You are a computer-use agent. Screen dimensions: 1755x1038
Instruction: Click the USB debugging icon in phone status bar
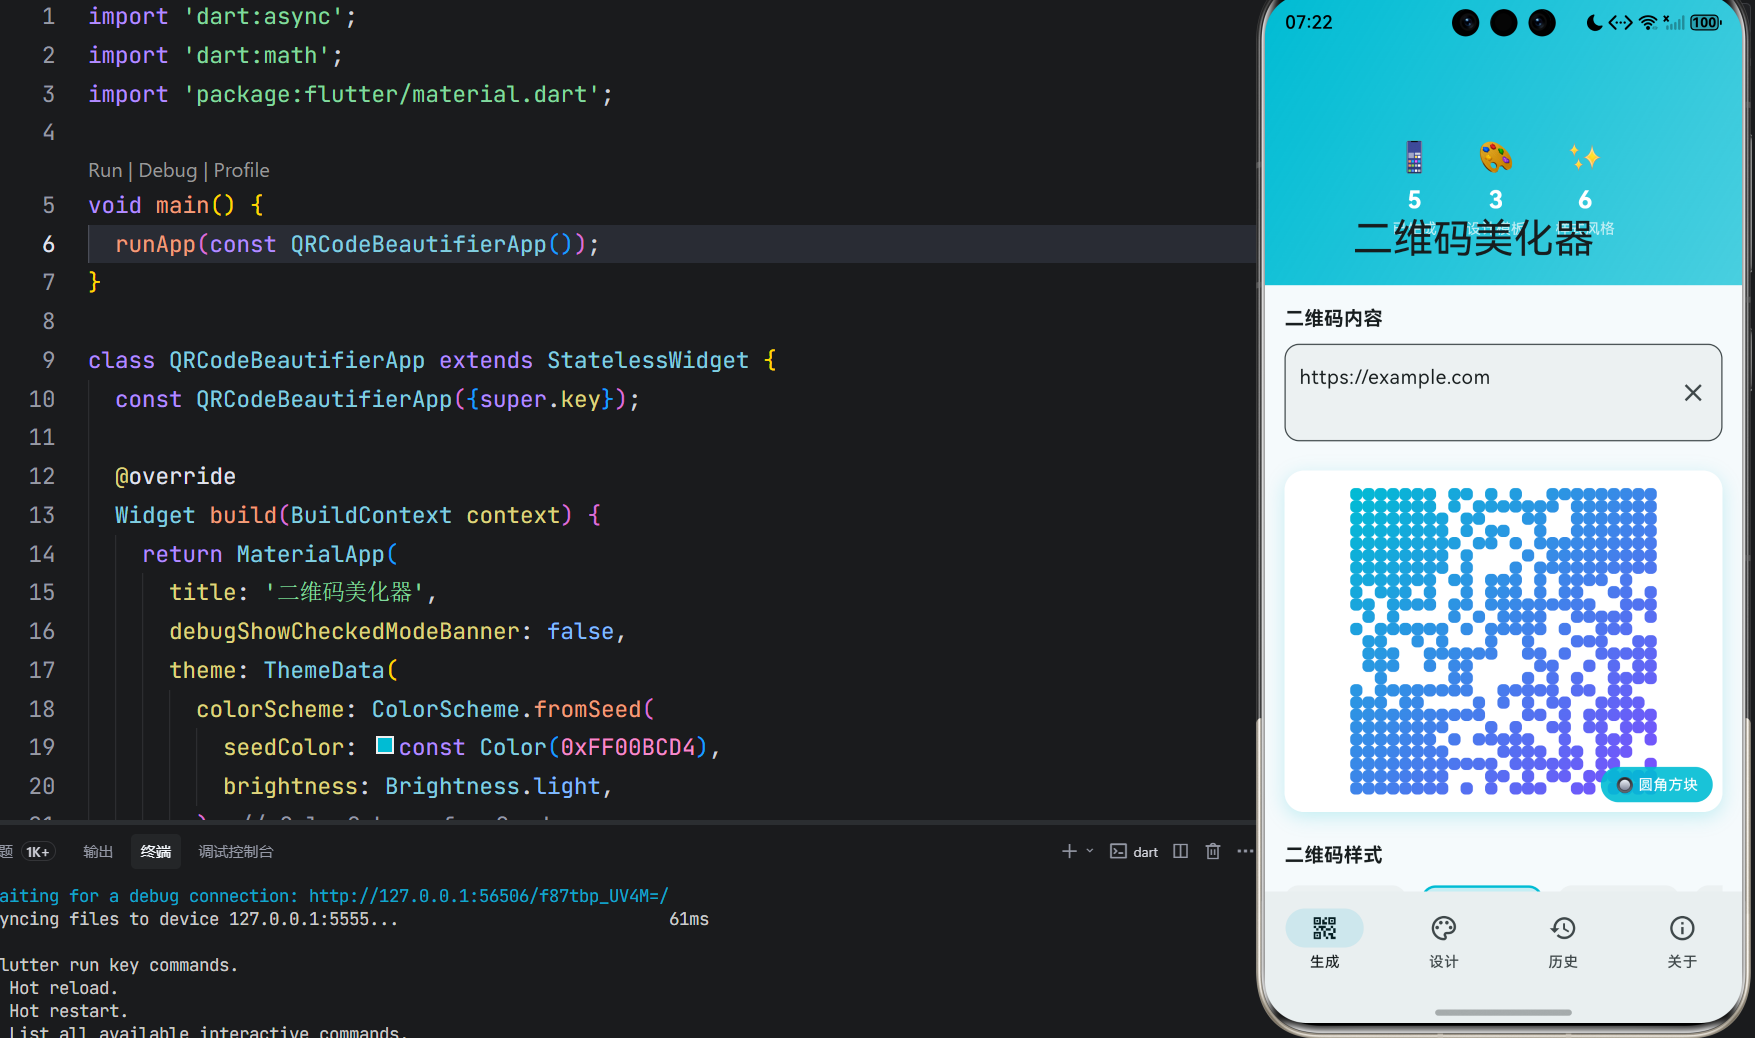(1620, 22)
